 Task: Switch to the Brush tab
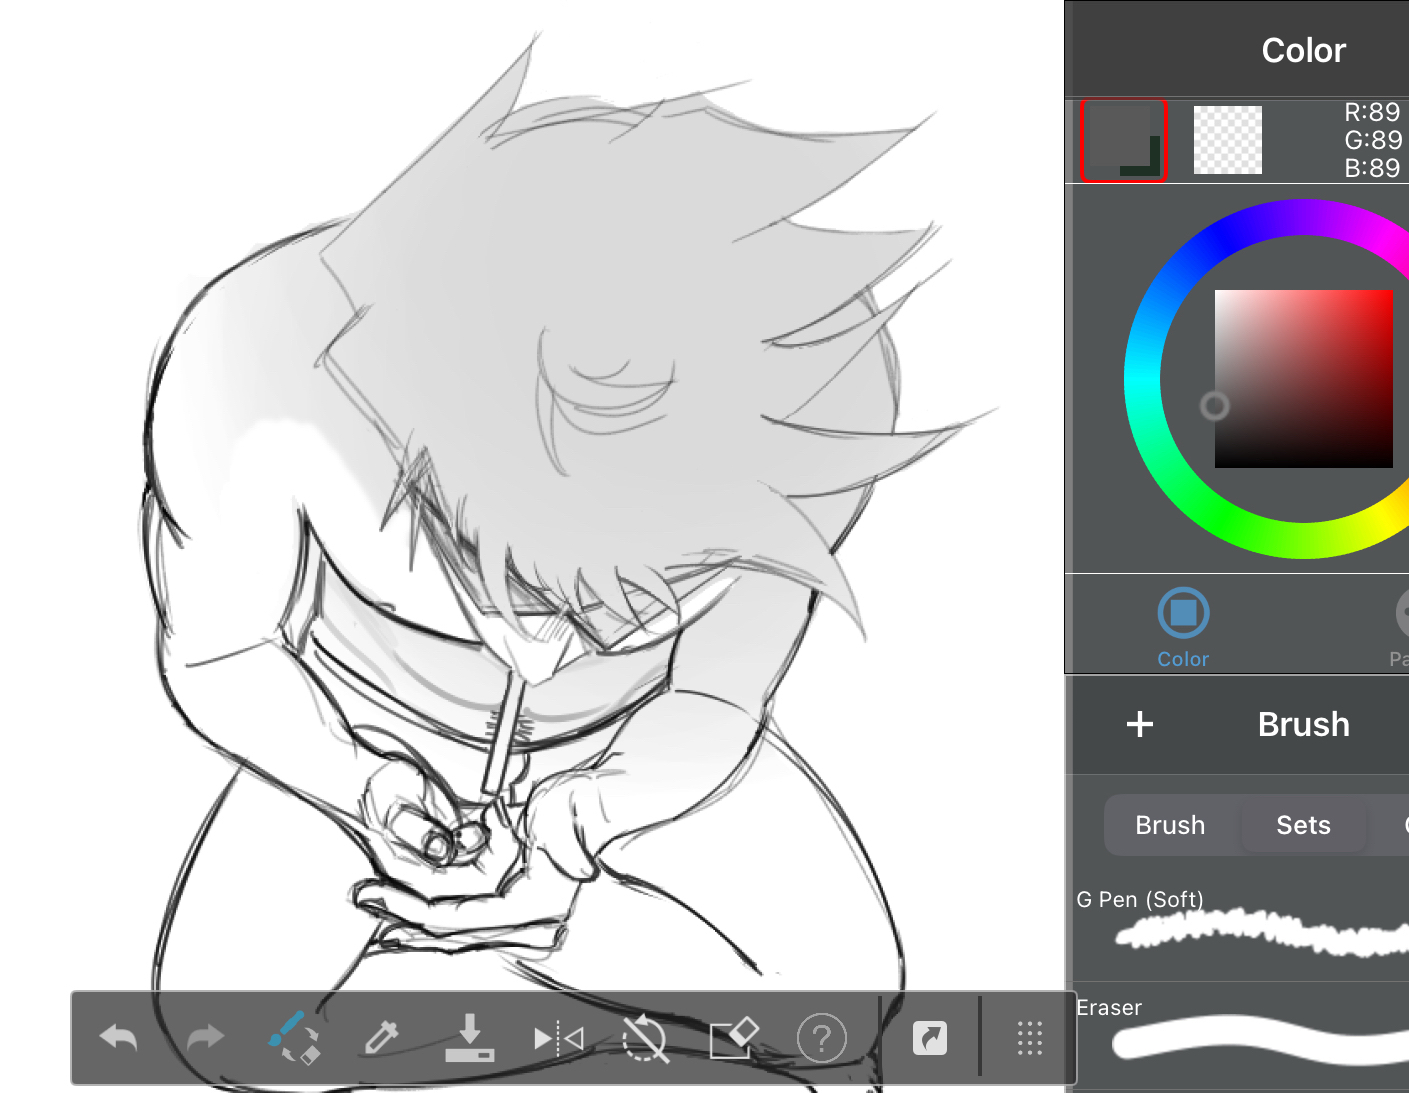[x=1170, y=825]
